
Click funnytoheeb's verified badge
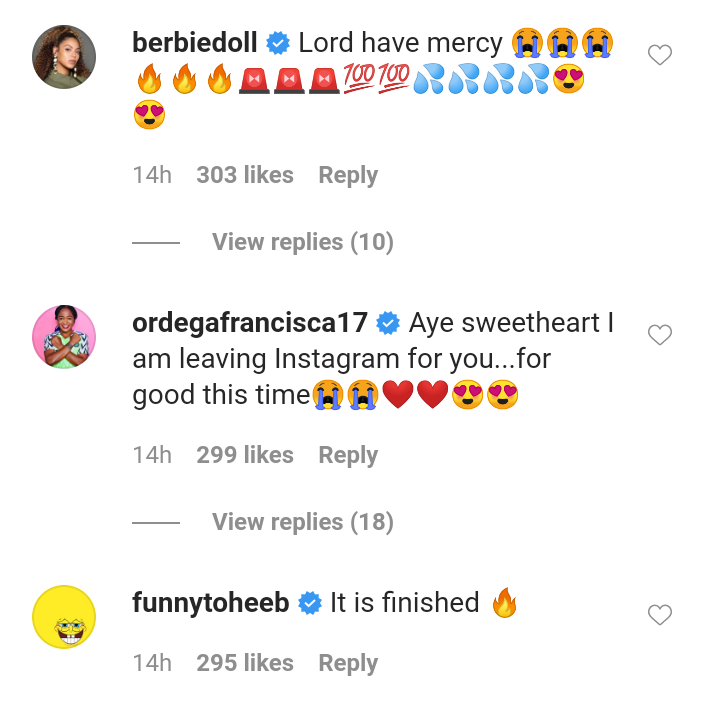[x=310, y=603]
